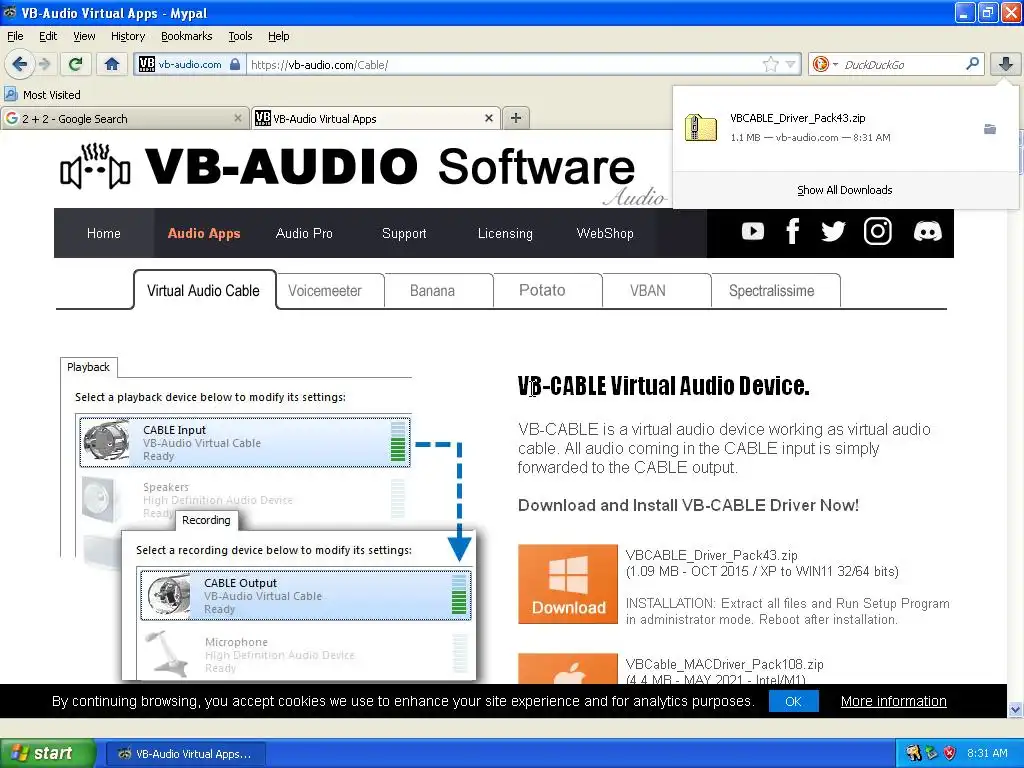Open the History menu
Image resolution: width=1024 pixels, height=768 pixels.
coord(128,36)
